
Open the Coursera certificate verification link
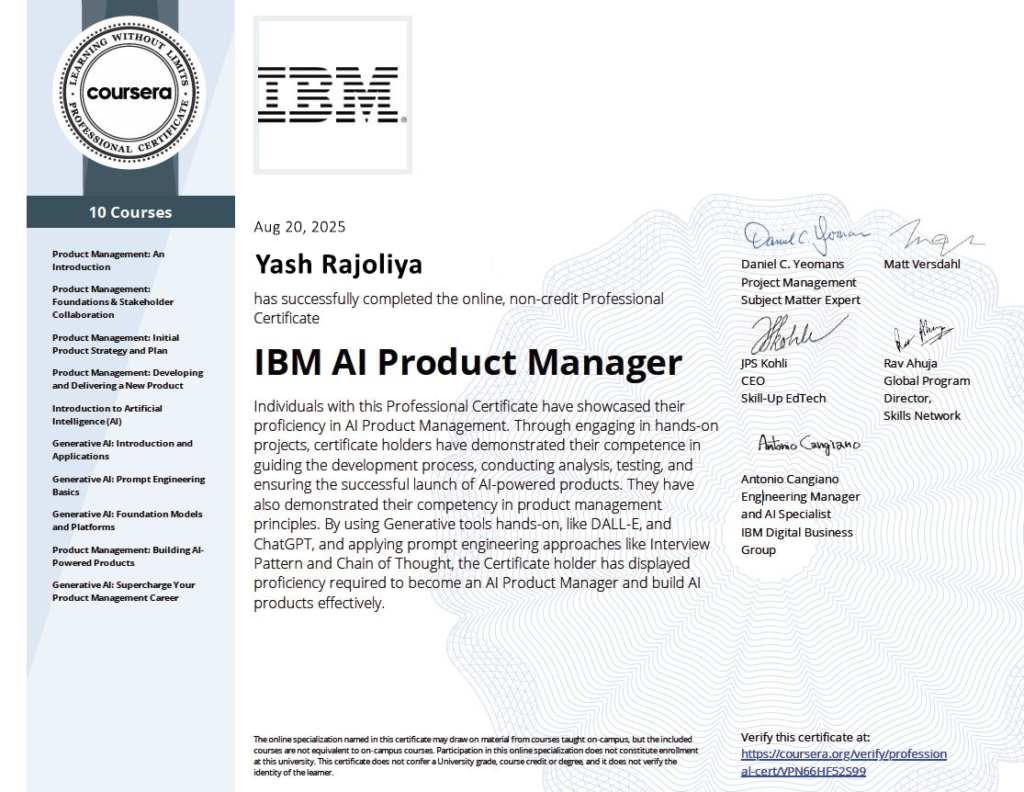(843, 762)
